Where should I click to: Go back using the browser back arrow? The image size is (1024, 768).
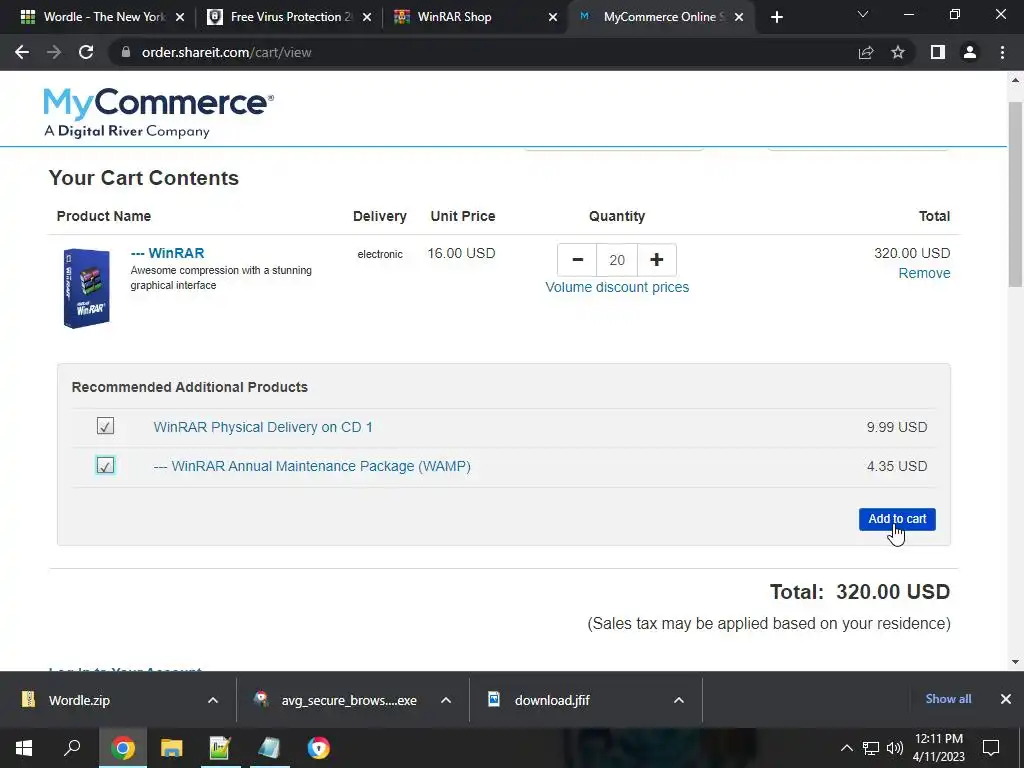22,52
